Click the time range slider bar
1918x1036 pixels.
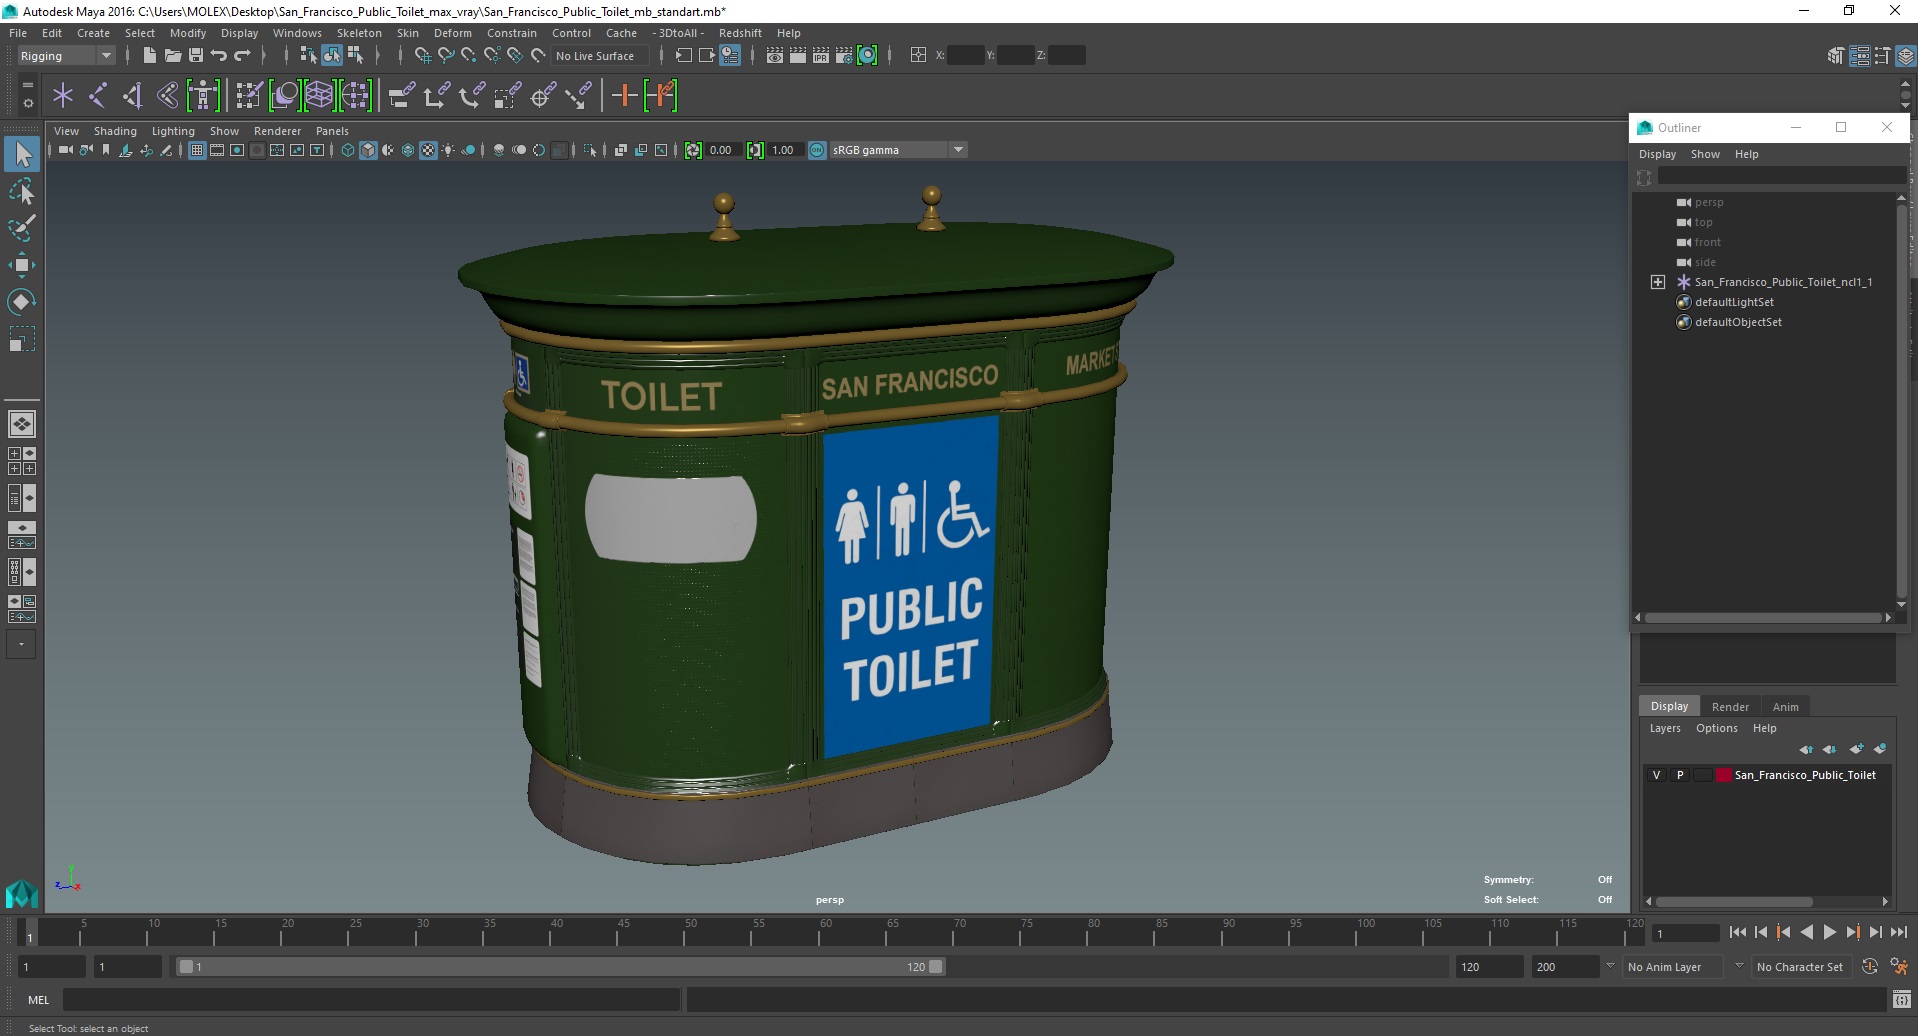click(x=560, y=967)
